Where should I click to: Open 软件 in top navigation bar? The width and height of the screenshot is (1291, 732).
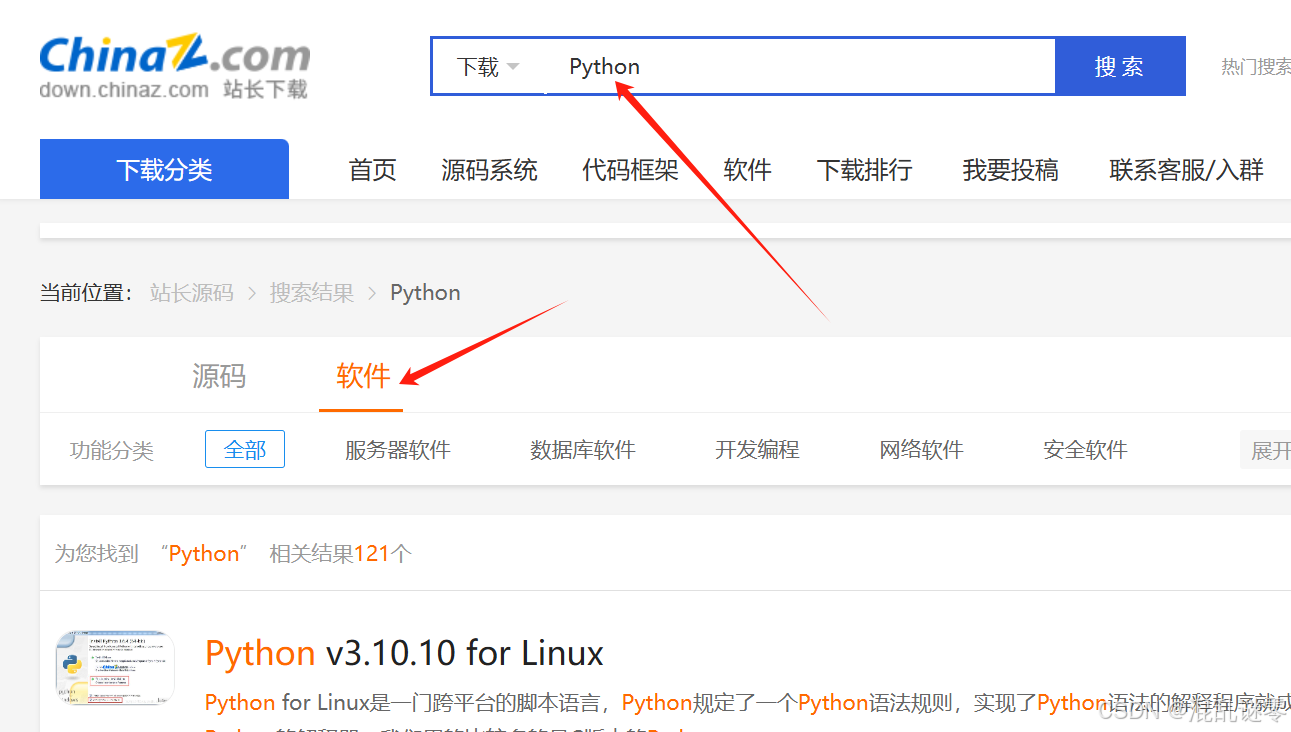748,170
